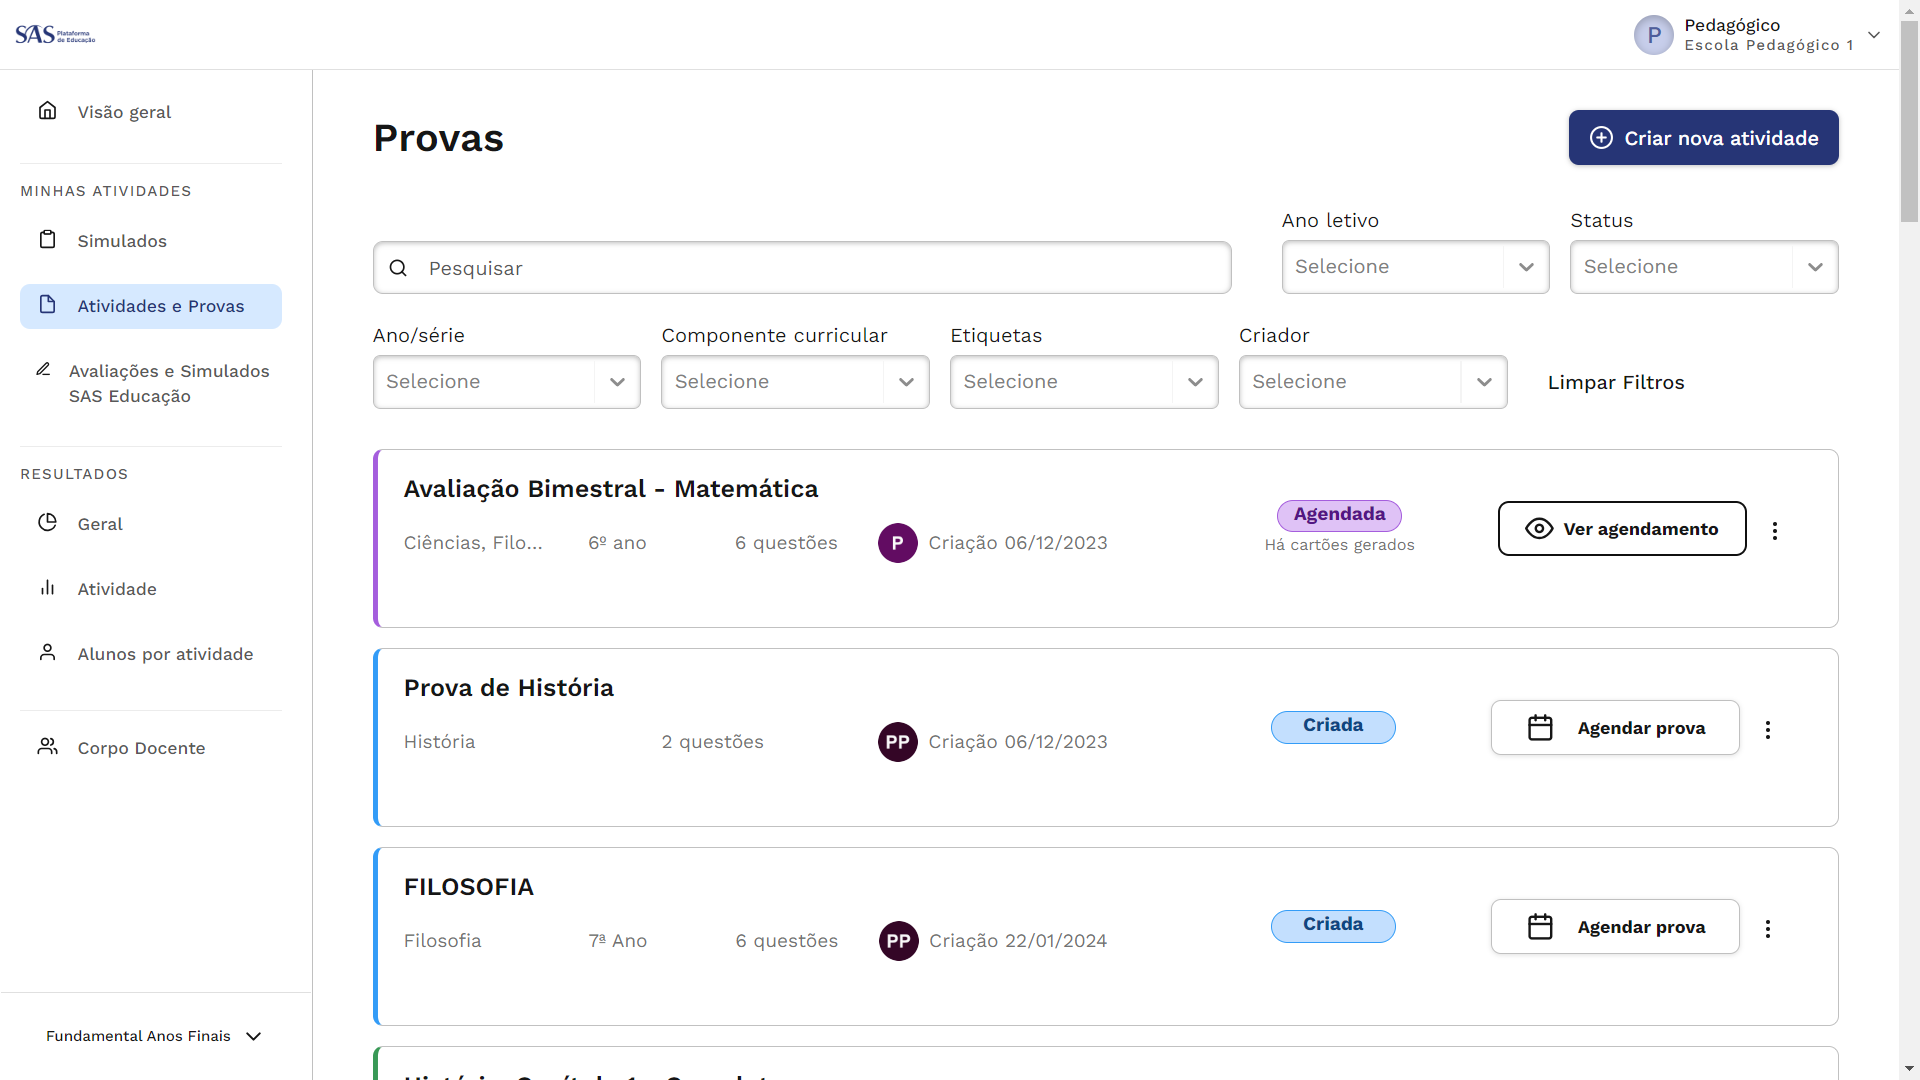Click the creator avatar P on Matemática card
1920x1080 pixels.
898,543
